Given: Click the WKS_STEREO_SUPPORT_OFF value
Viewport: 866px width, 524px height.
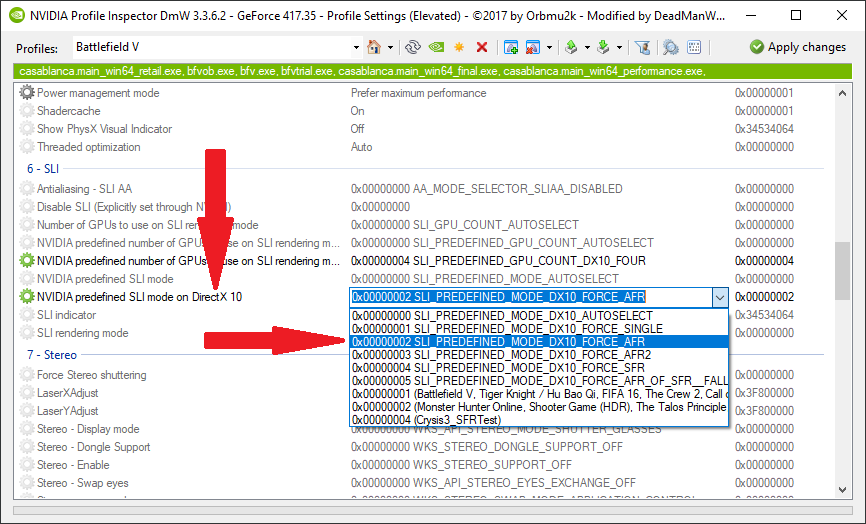Looking at the screenshot, I should 461,465.
